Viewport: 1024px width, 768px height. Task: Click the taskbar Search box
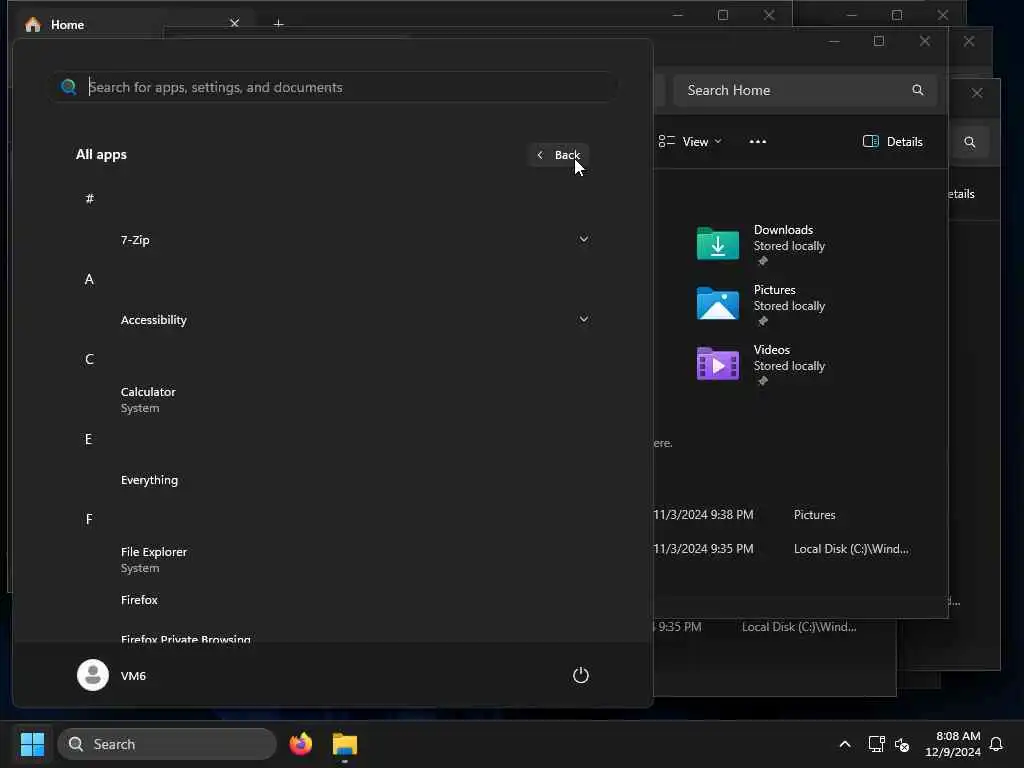coord(167,744)
